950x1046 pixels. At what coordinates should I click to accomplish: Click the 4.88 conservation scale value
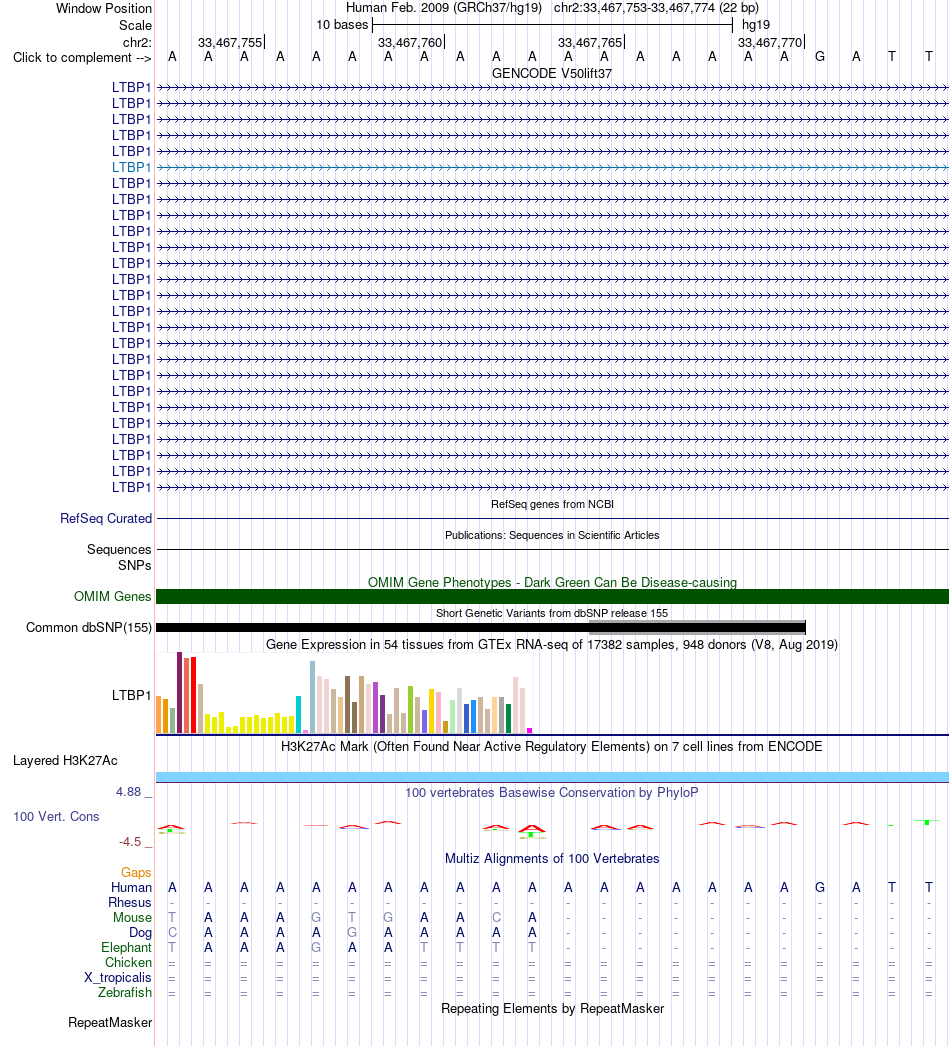[129, 792]
